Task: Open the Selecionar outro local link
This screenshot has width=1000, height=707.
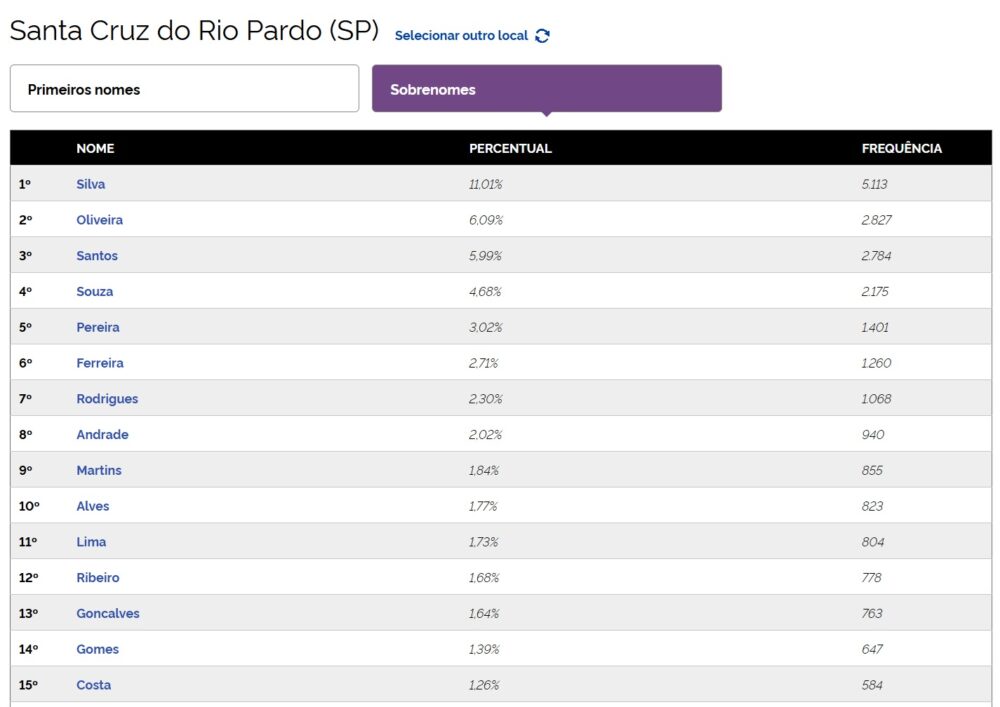Action: pos(461,36)
